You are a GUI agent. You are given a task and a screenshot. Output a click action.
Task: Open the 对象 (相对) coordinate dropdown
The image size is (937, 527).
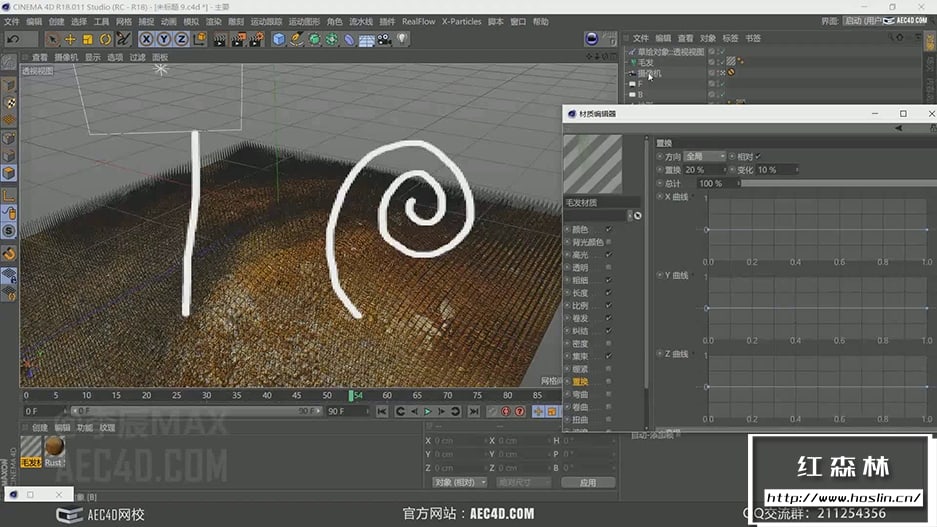pos(459,482)
